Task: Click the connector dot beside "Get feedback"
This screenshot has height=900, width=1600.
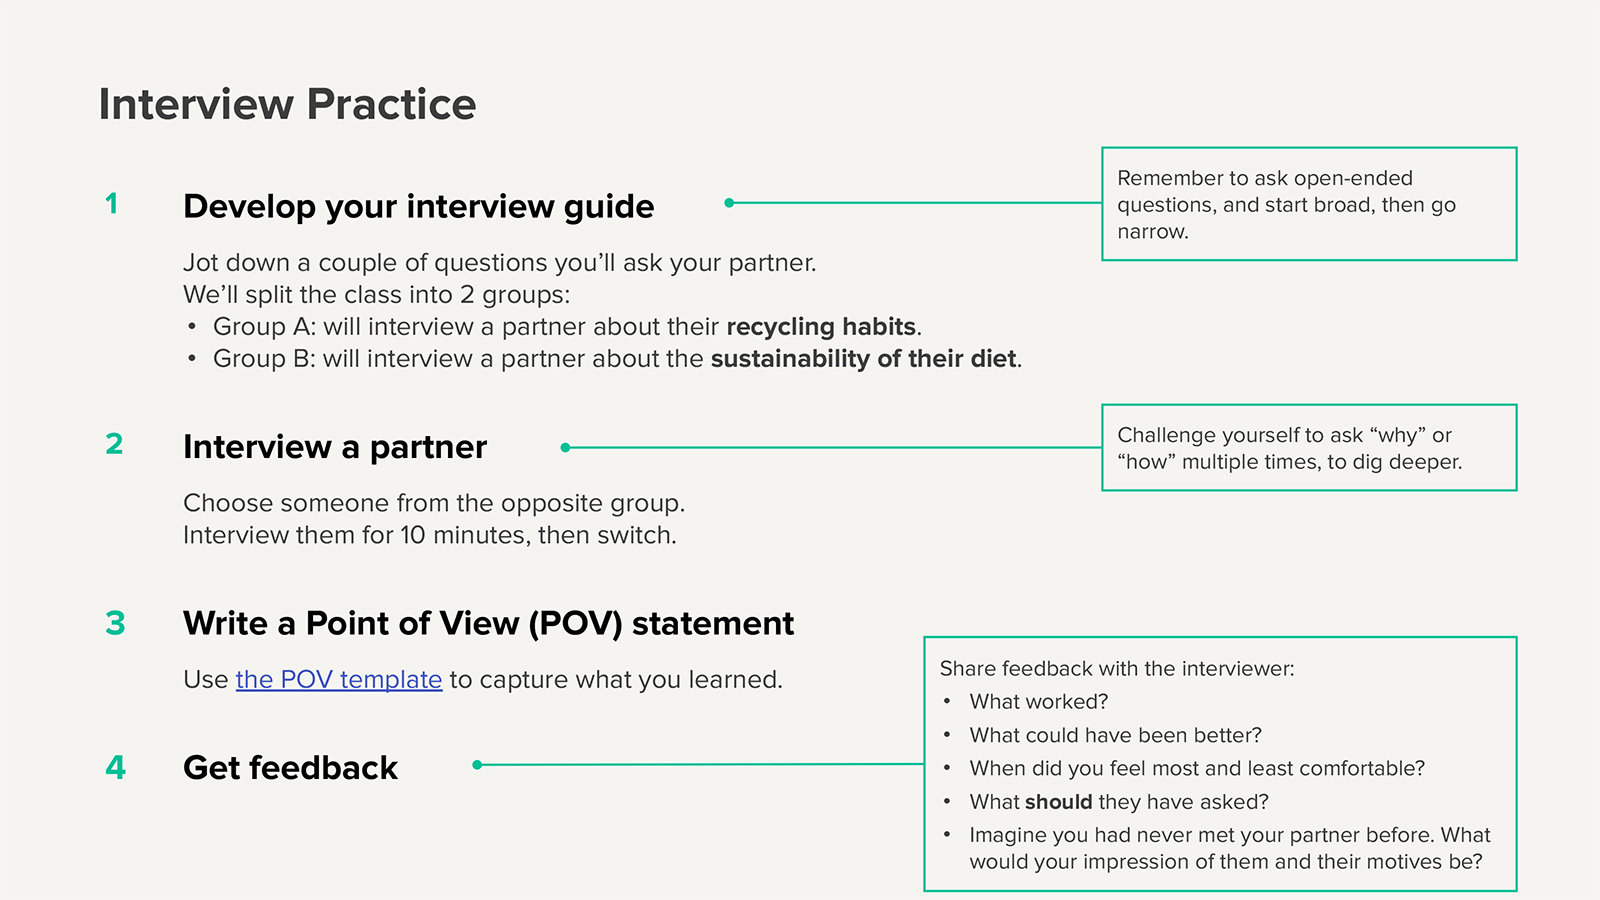Action: [x=477, y=765]
